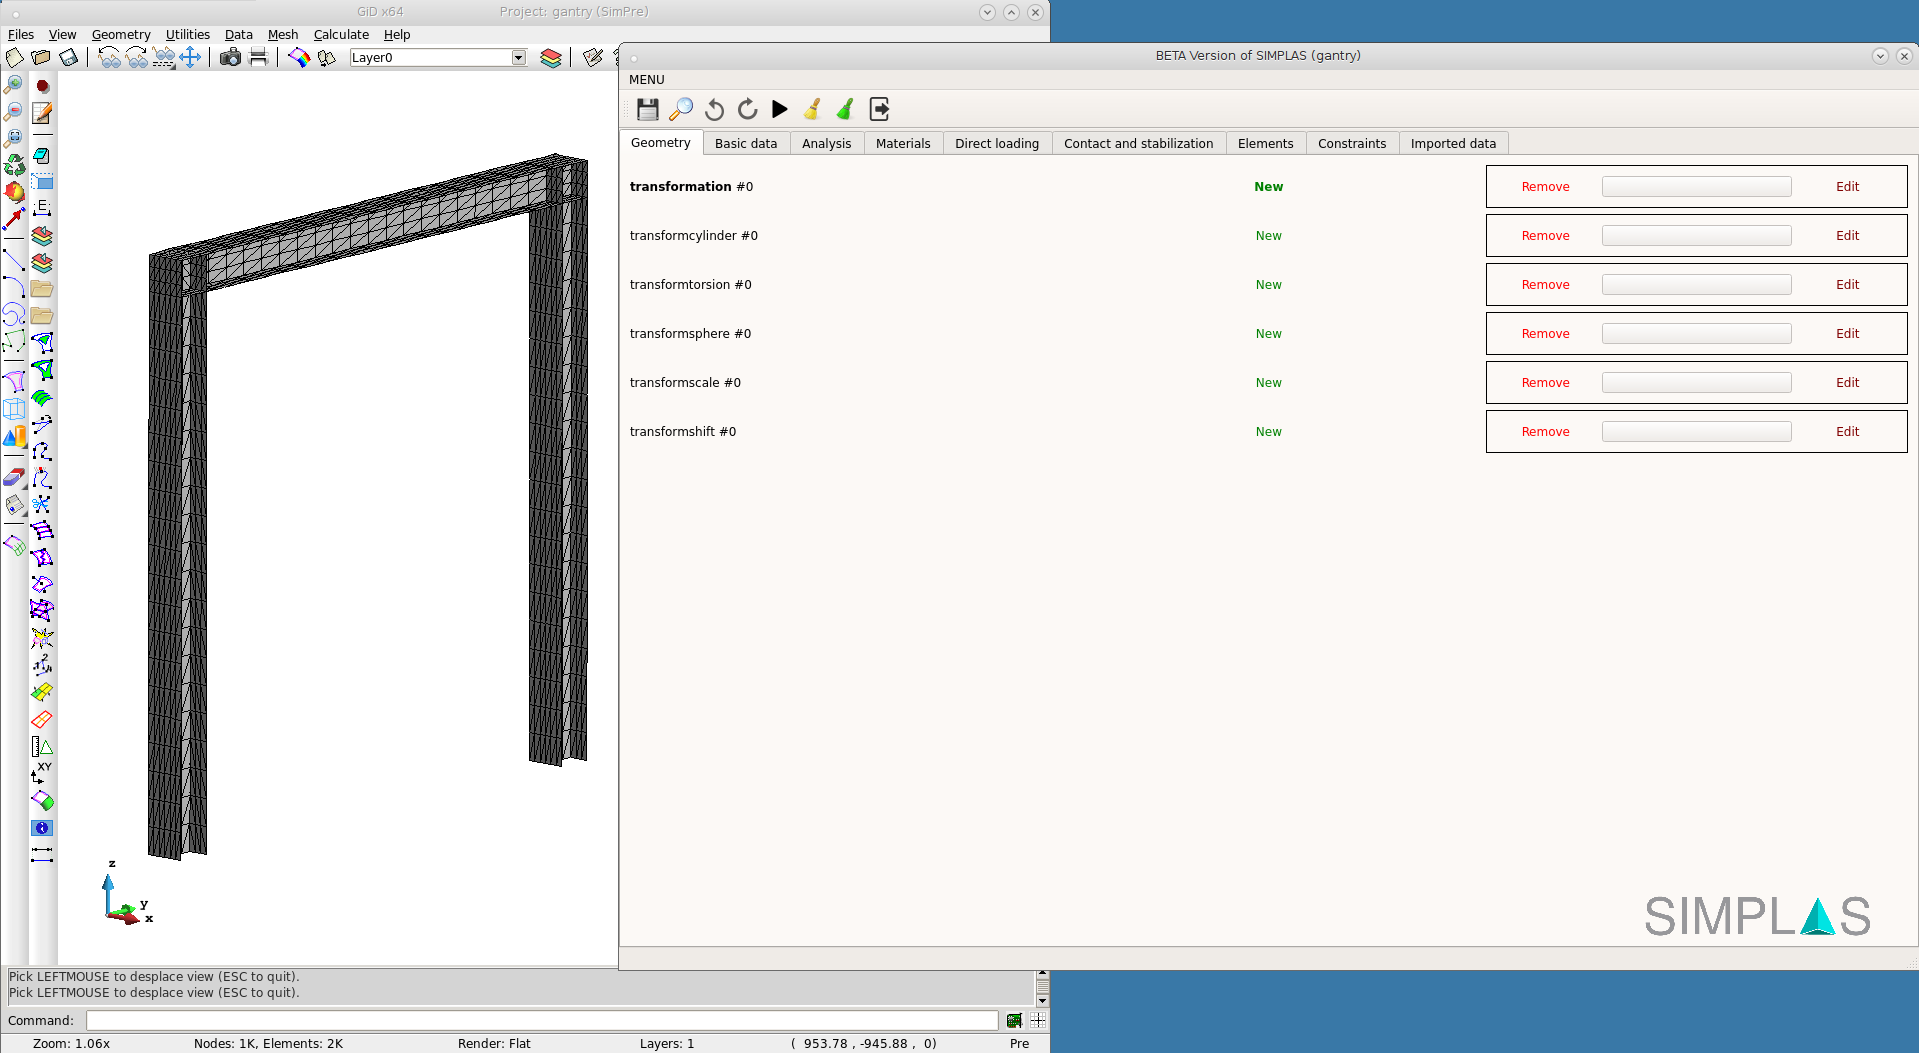The image size is (1919, 1053).
Task: Click the counterclockwise undo arrow in SIMPLAS
Action: pyautogui.click(x=714, y=109)
